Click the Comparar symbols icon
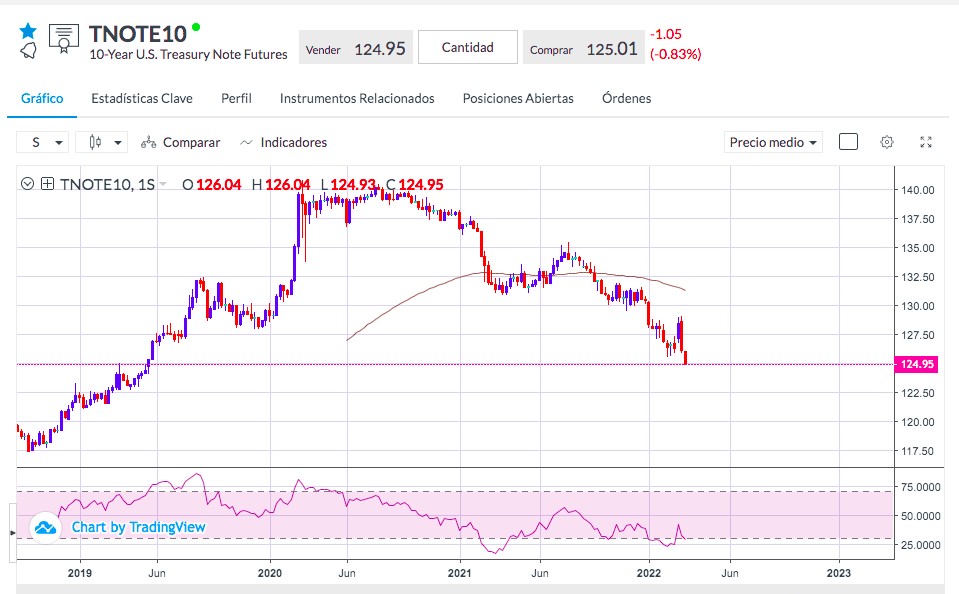This screenshot has width=959, height=594. (x=148, y=143)
